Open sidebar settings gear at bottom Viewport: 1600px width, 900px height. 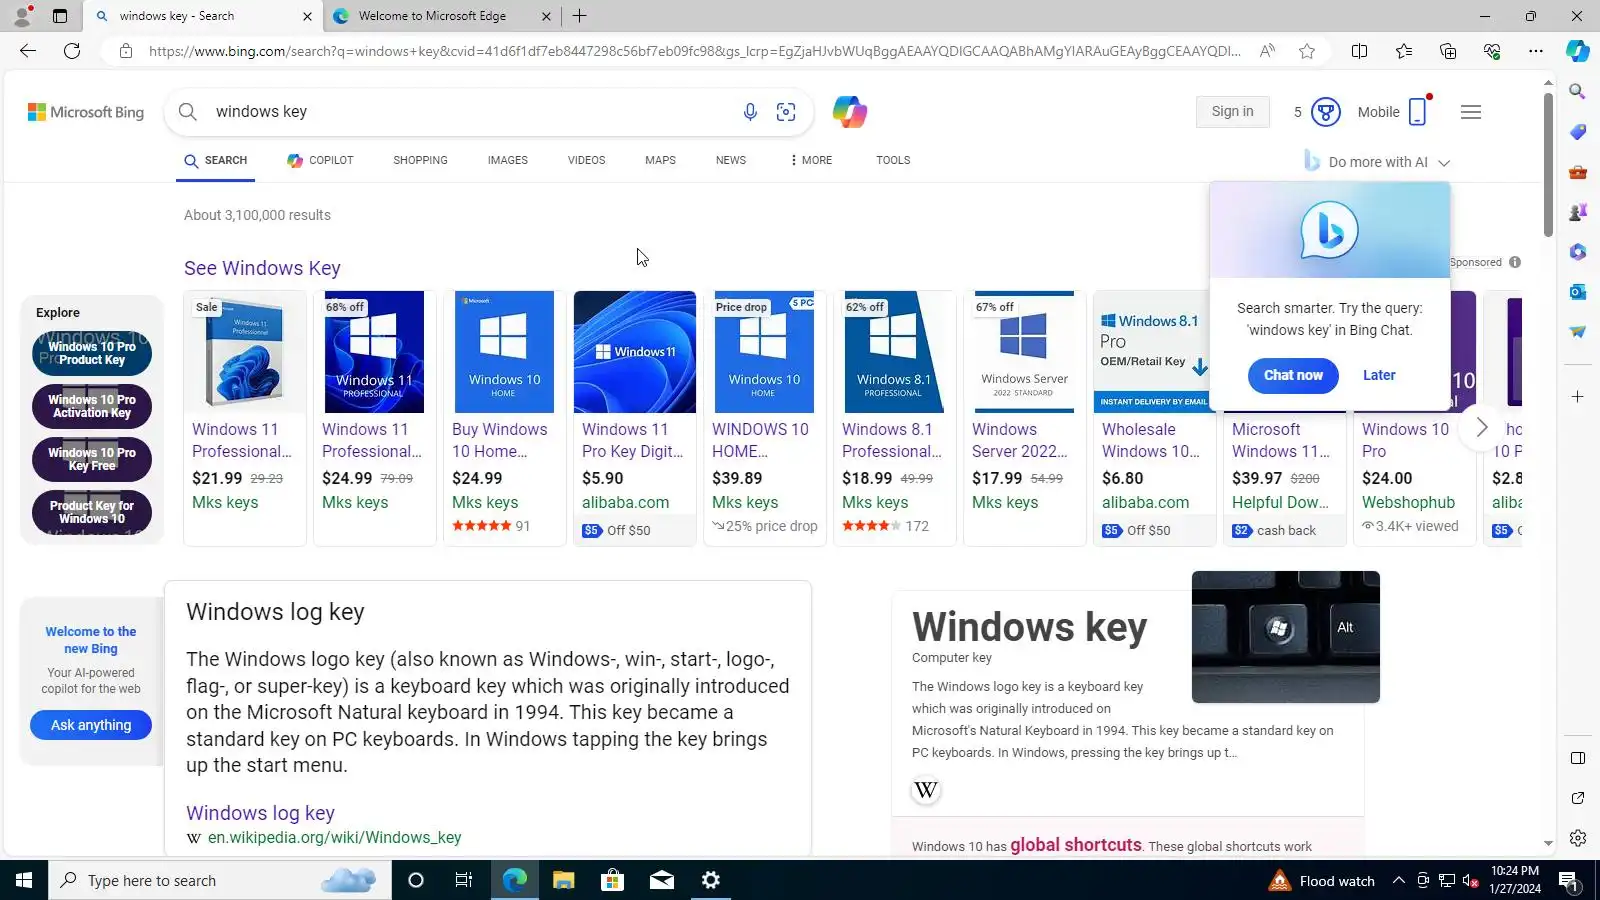click(x=1578, y=838)
